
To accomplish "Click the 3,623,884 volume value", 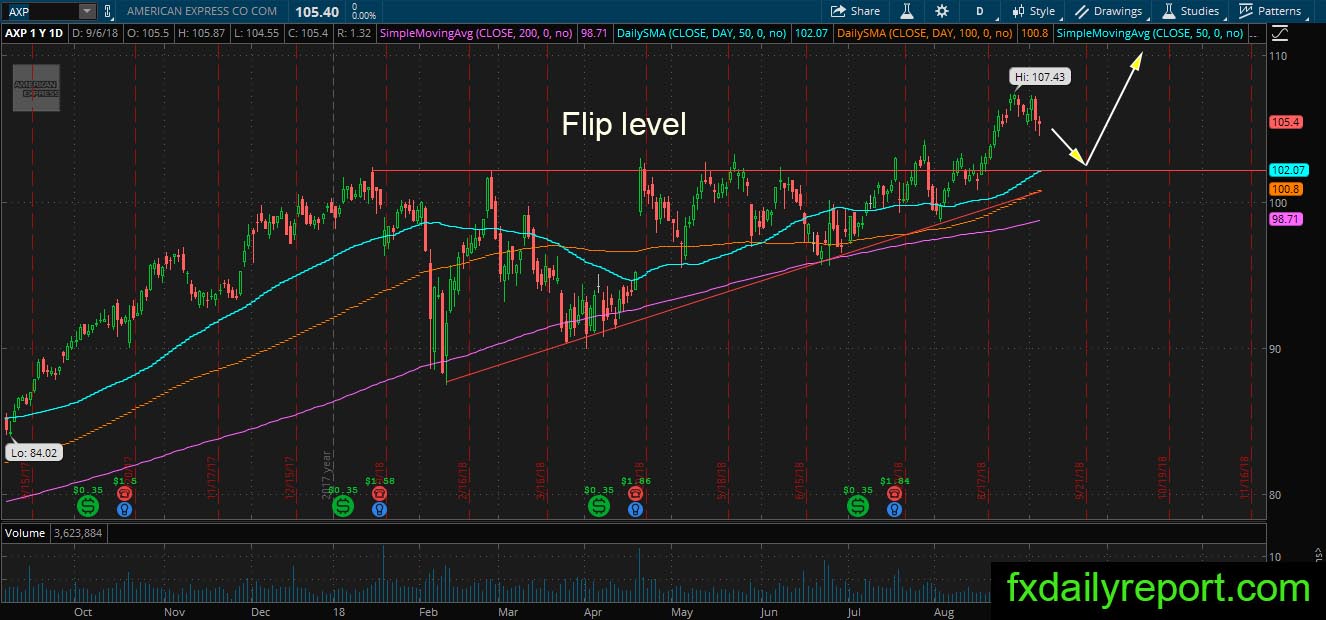I will click(x=78, y=533).
